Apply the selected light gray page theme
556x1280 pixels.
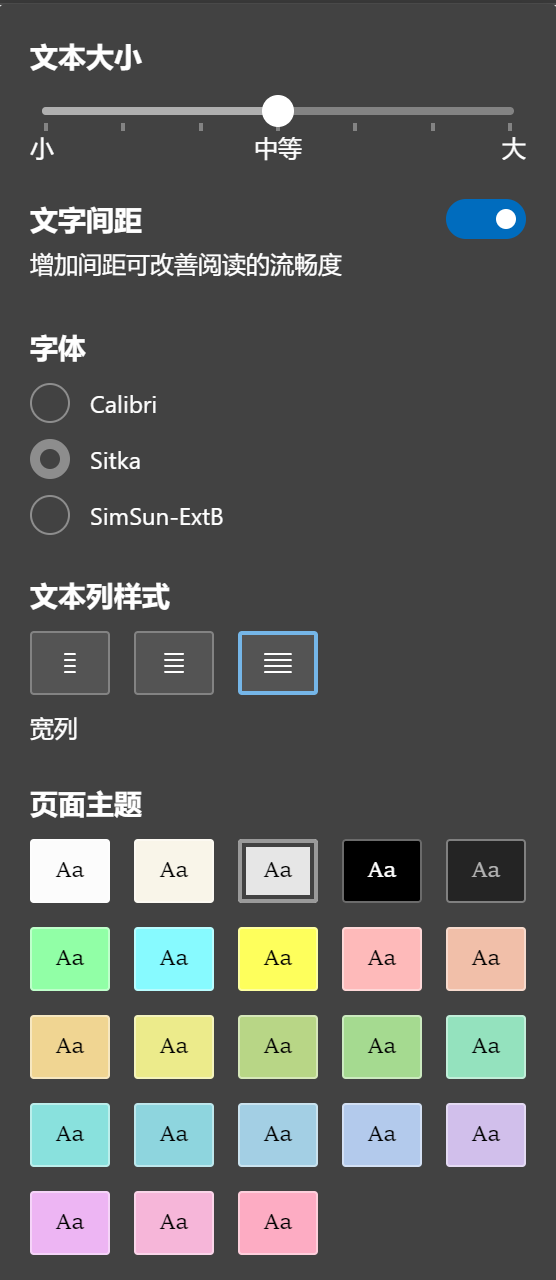[x=278, y=871]
